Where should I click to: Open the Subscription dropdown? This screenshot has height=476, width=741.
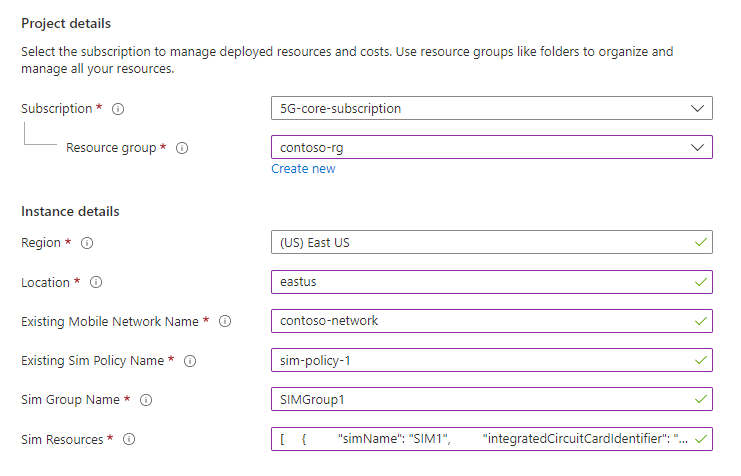pos(491,108)
